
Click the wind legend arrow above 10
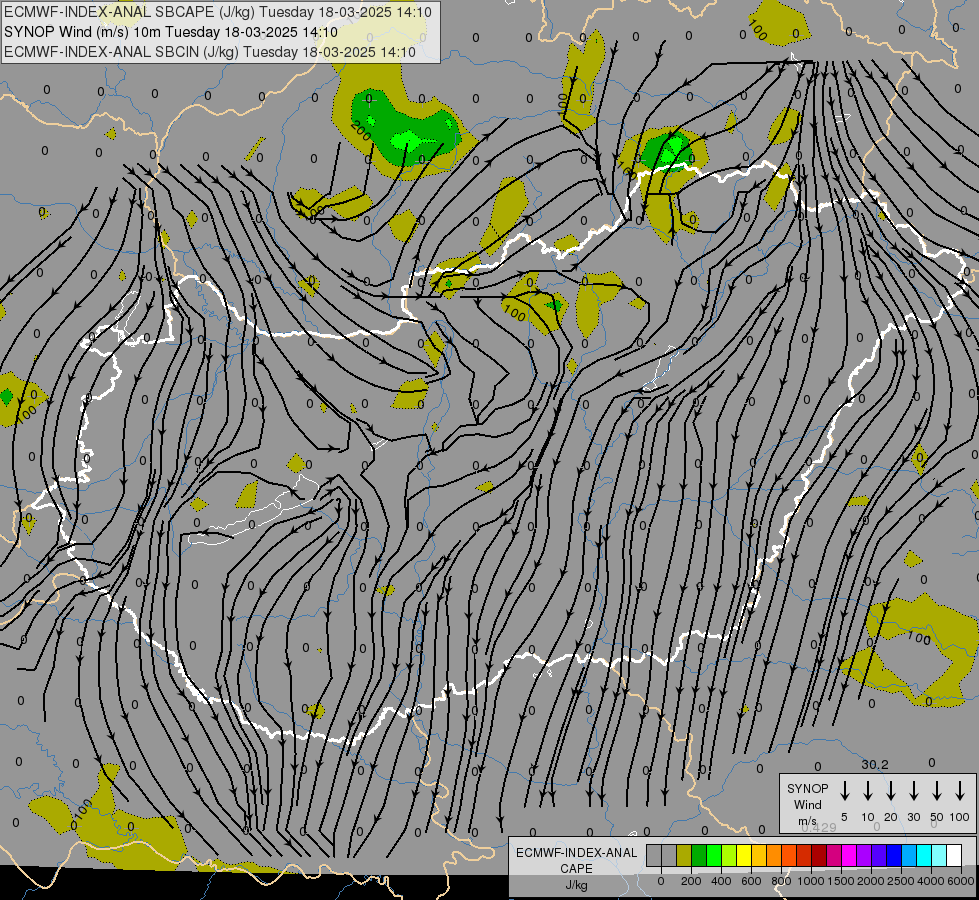[x=867, y=791]
